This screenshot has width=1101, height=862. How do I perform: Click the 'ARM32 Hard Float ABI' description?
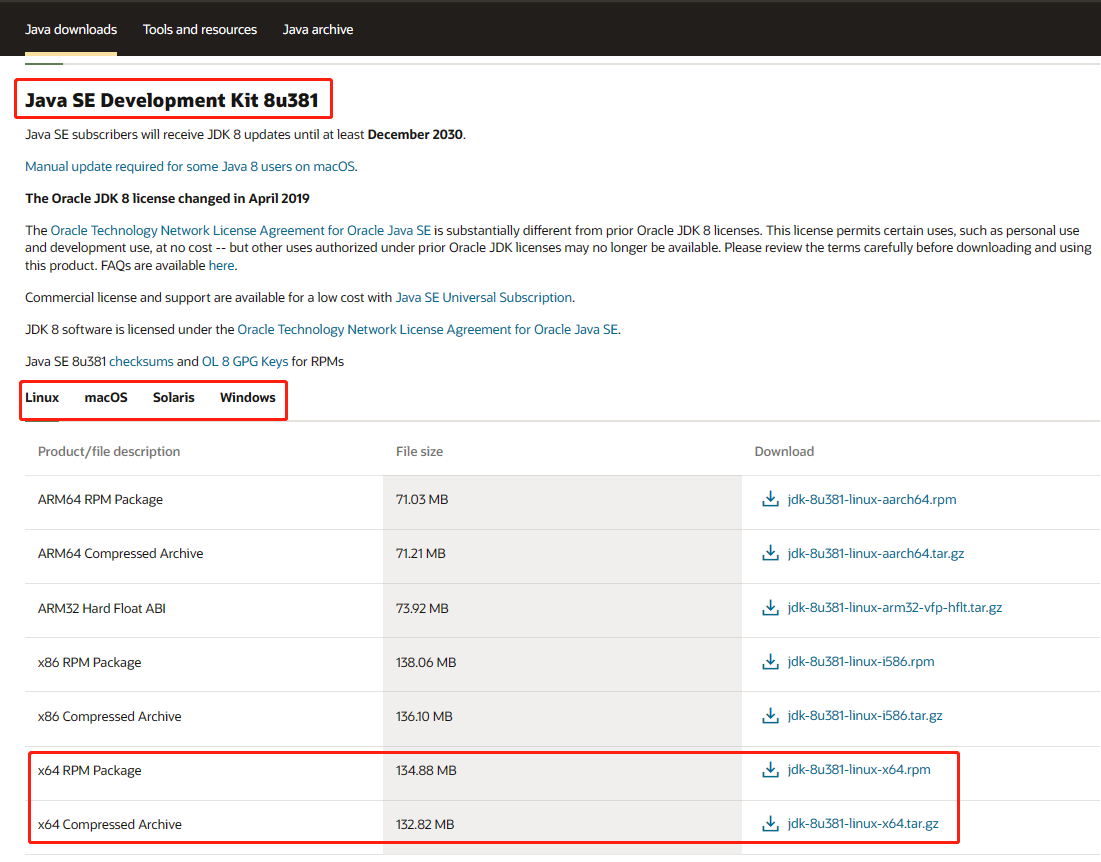[x=102, y=608]
